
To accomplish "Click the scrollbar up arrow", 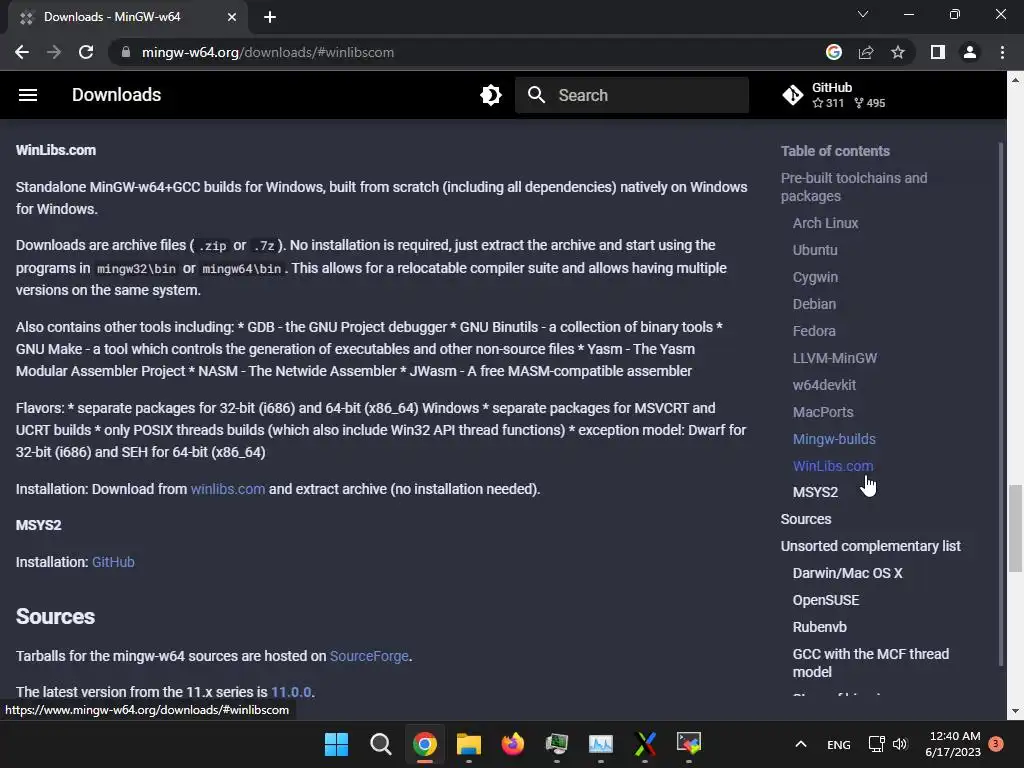I will click(1015, 80).
